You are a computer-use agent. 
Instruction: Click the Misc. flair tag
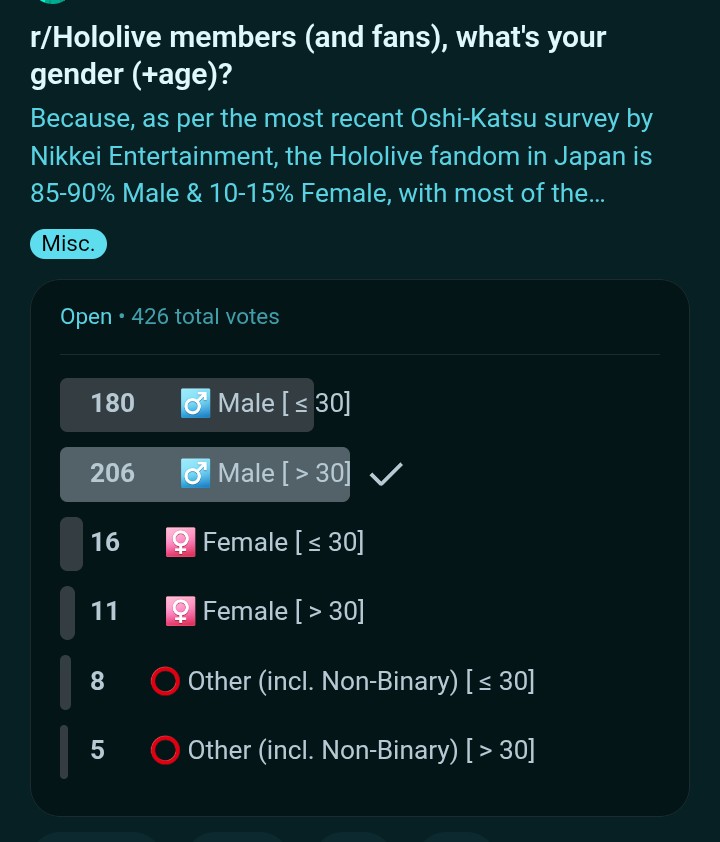(68, 243)
